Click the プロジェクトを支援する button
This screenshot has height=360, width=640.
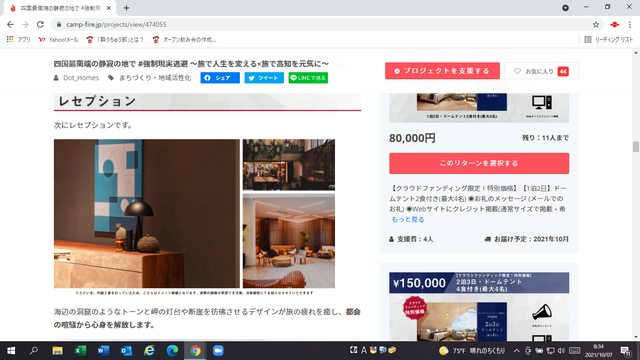(x=442, y=71)
